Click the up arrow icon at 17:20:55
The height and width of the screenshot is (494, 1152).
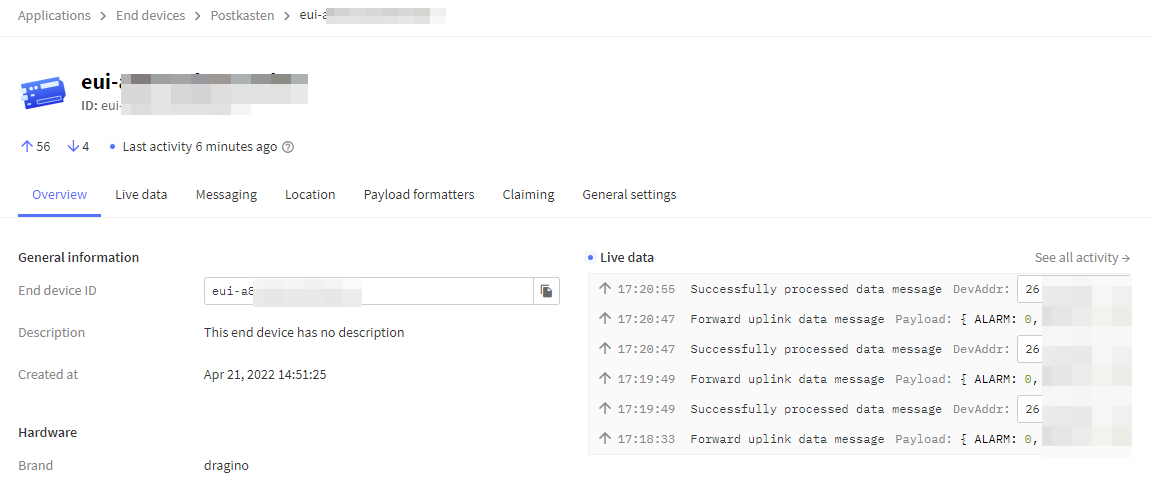(605, 289)
